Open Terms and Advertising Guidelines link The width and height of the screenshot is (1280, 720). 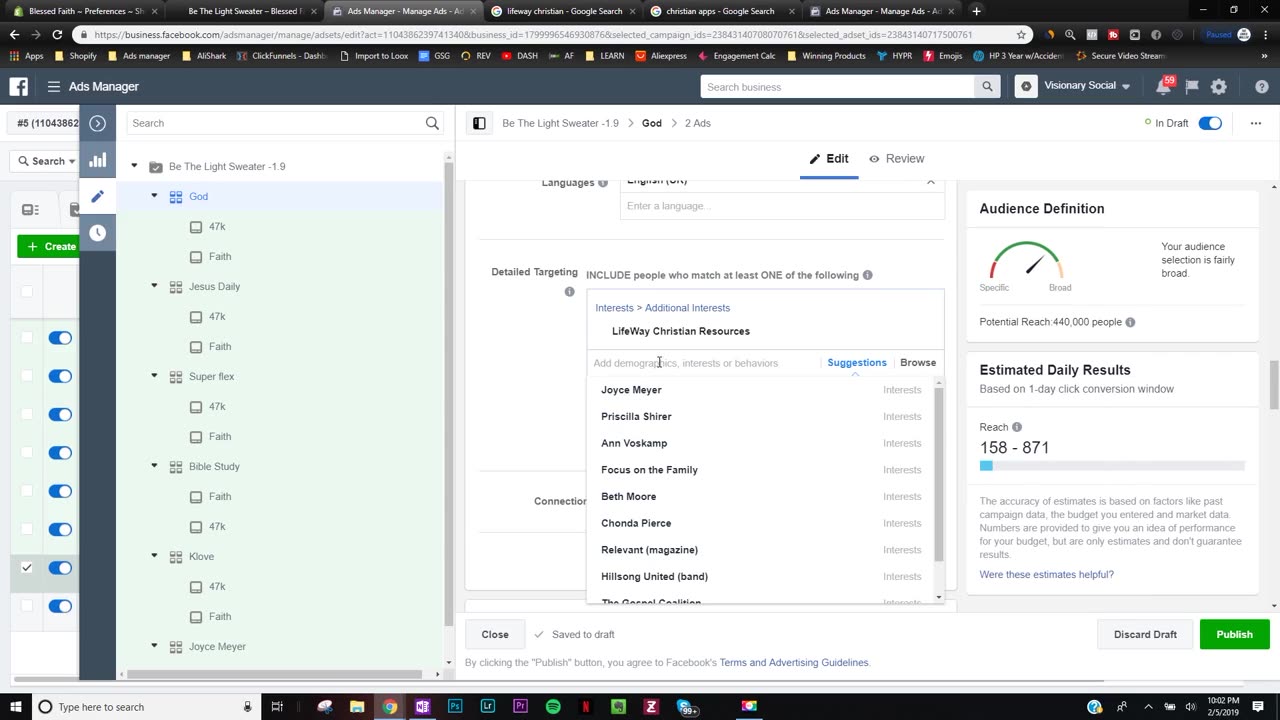pyautogui.click(x=794, y=662)
